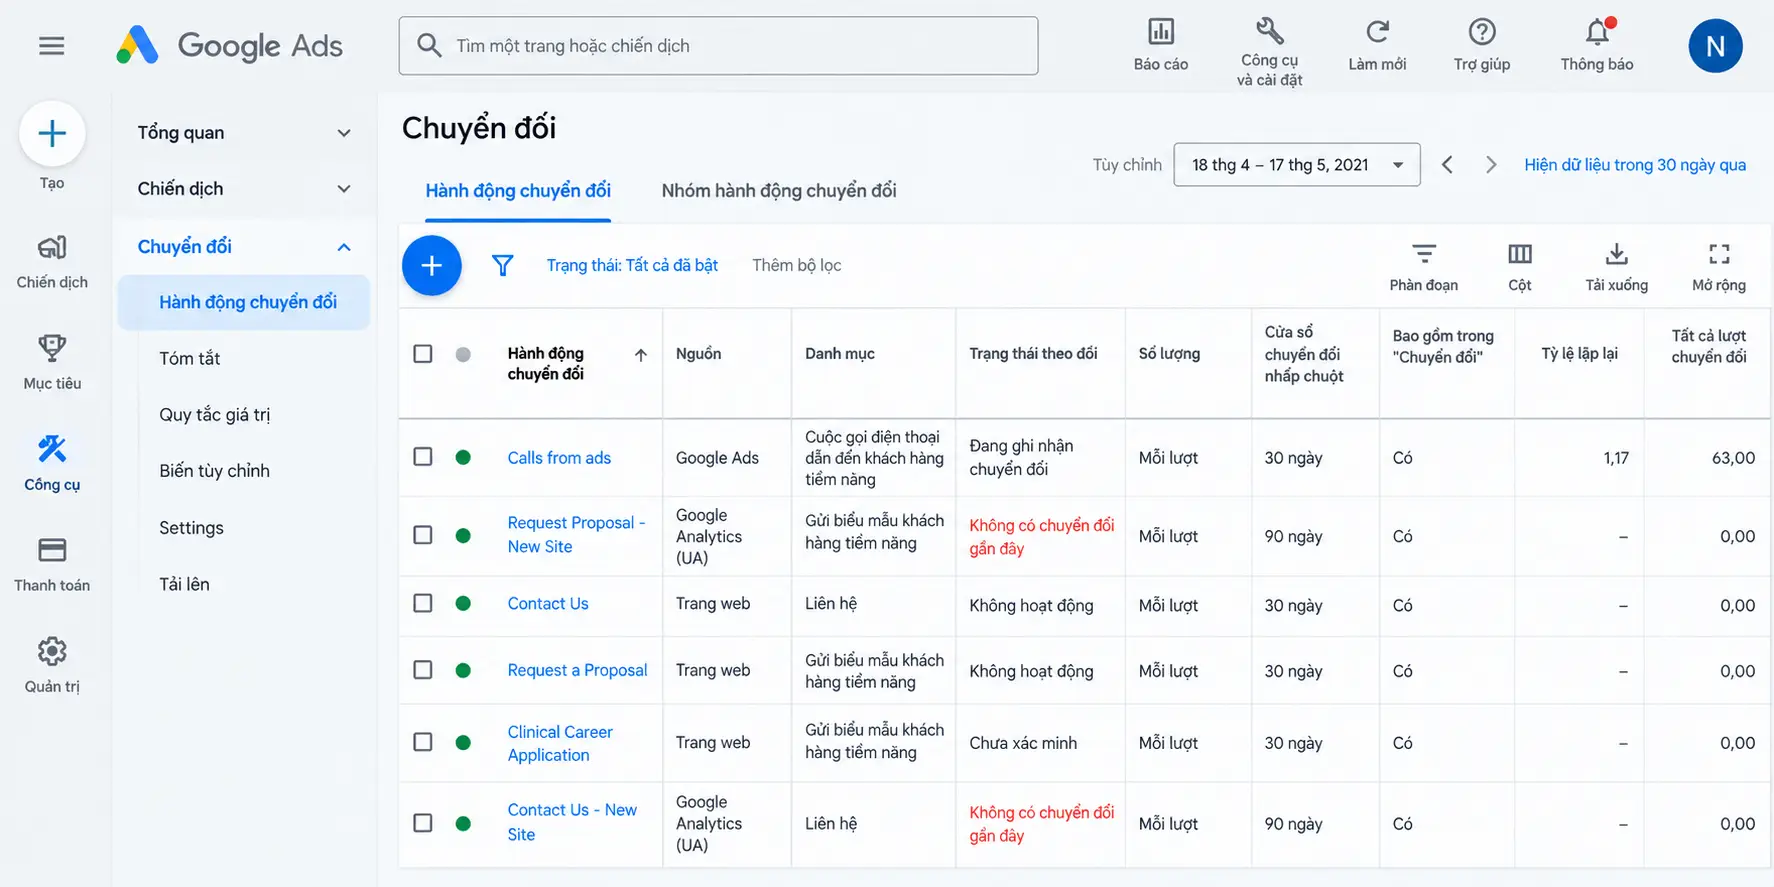Click the Tạo create plus button in sidebar
The width and height of the screenshot is (1774, 887).
[52, 134]
